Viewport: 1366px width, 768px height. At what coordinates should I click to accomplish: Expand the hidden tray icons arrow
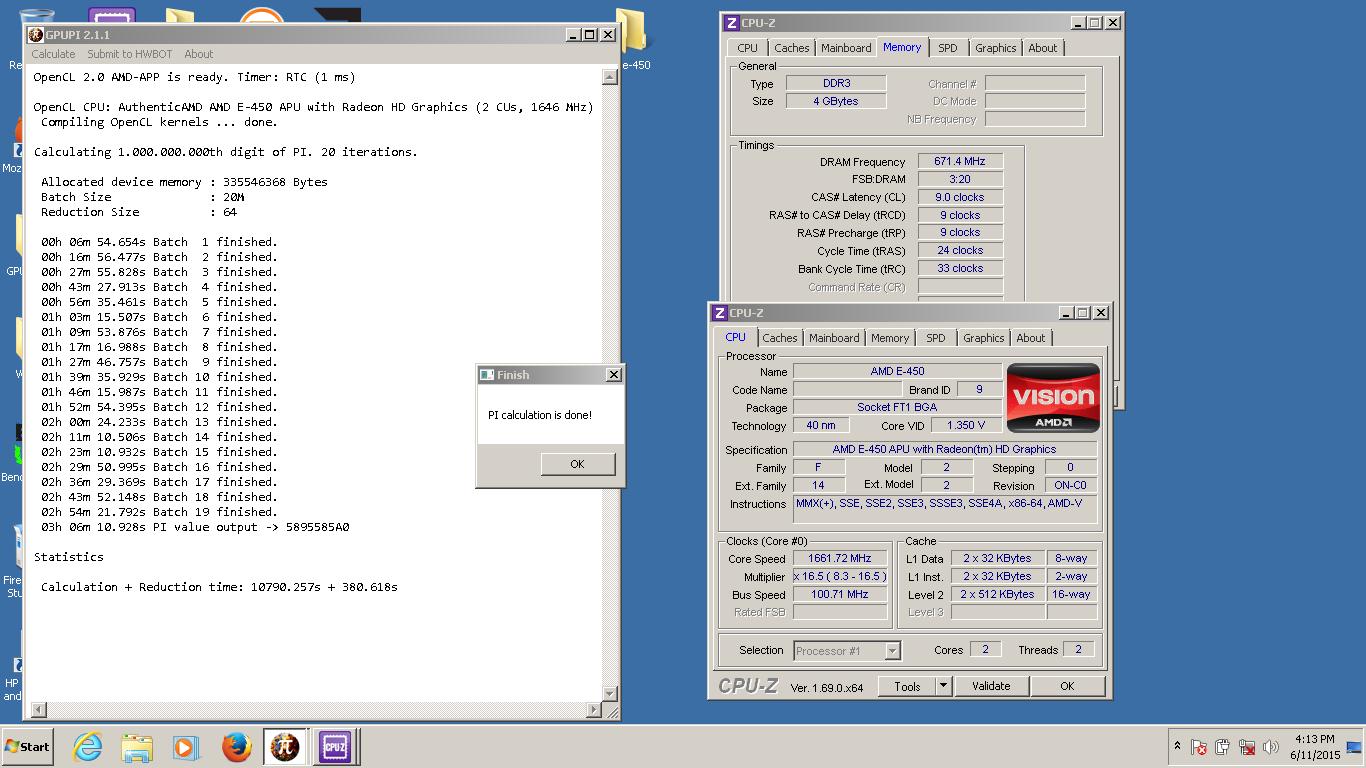tap(1177, 746)
